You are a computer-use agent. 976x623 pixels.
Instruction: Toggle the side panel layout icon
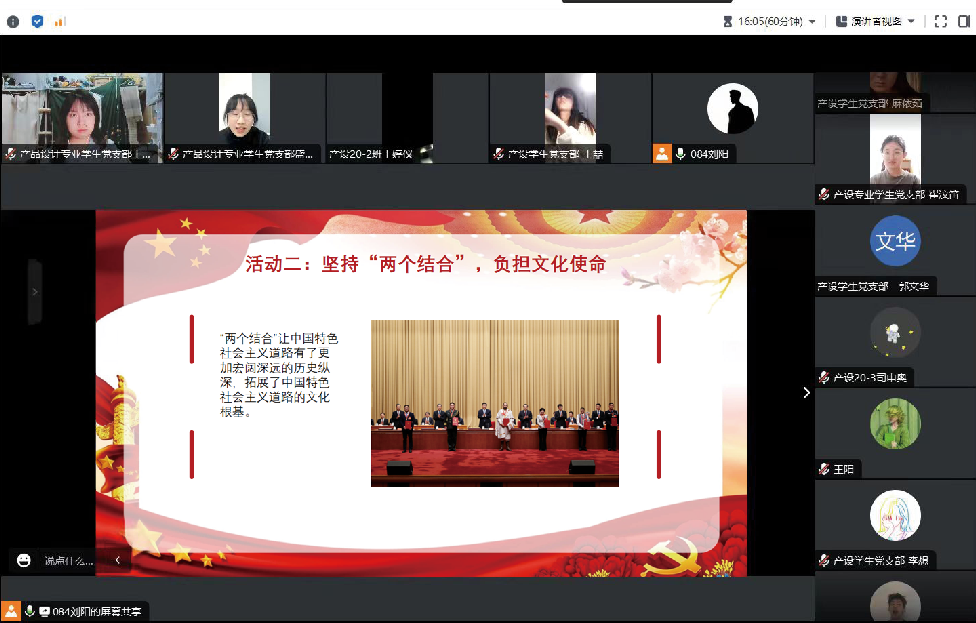click(x=963, y=21)
